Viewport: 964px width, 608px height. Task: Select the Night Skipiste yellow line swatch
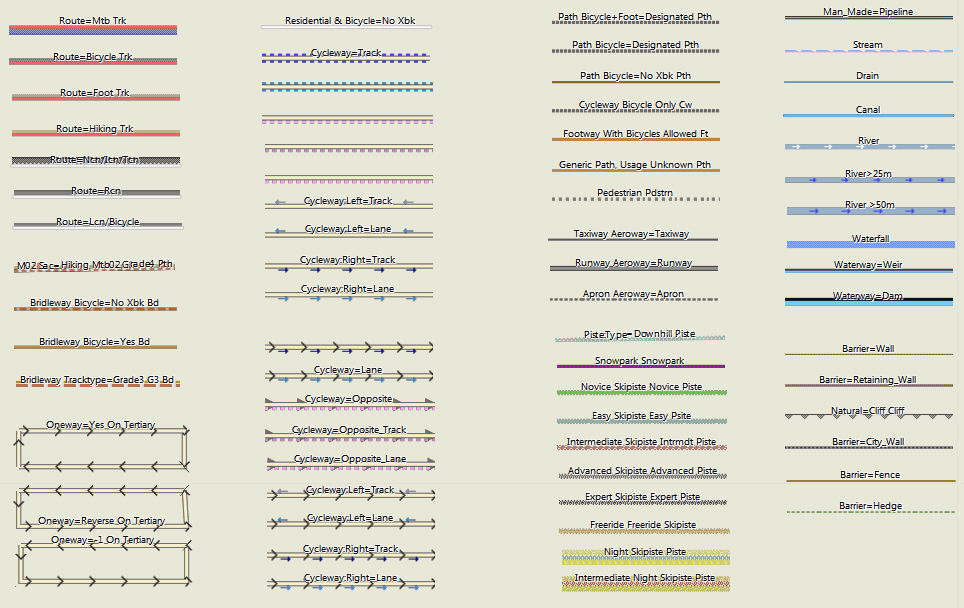644,556
